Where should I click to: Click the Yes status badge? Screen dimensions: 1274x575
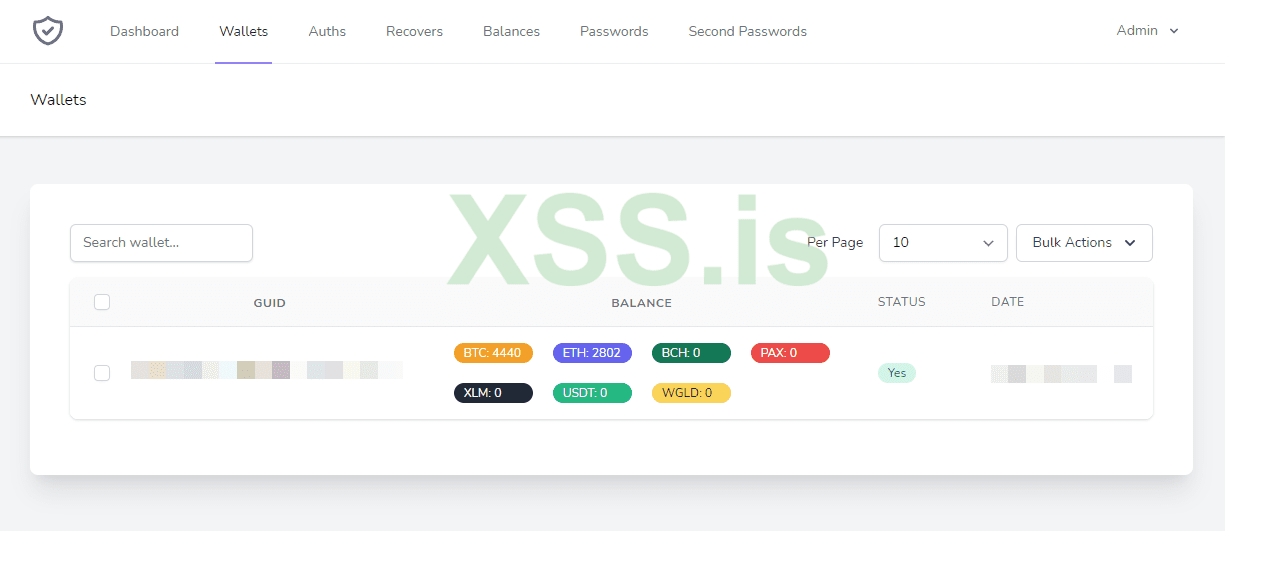[897, 373]
